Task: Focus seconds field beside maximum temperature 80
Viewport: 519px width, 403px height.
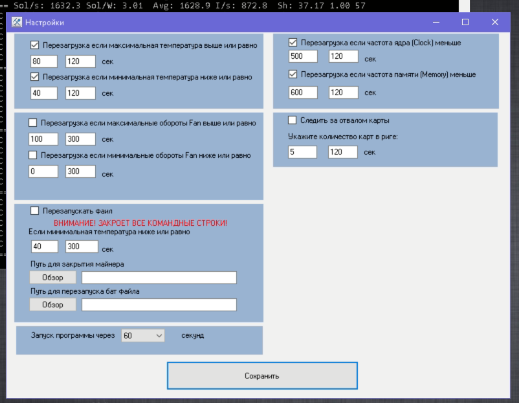Action: pos(80,61)
